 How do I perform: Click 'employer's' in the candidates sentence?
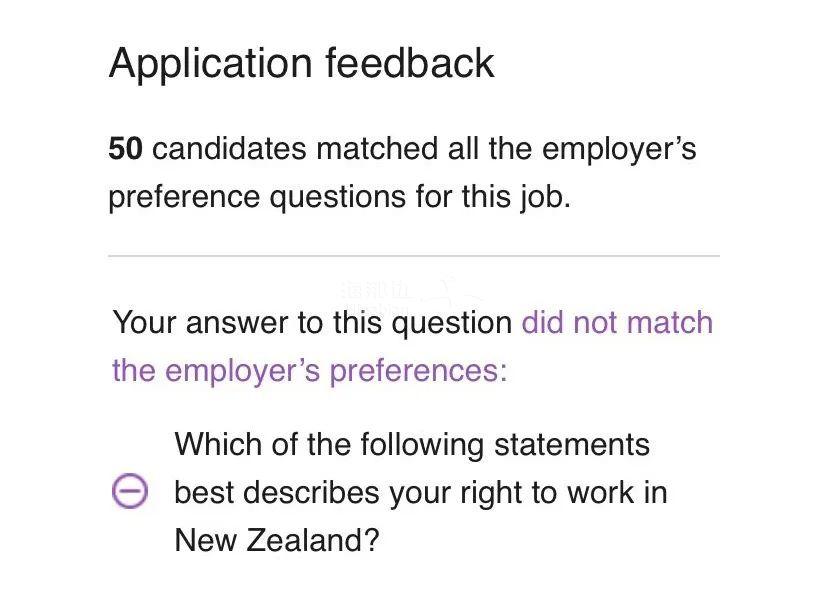point(619,150)
